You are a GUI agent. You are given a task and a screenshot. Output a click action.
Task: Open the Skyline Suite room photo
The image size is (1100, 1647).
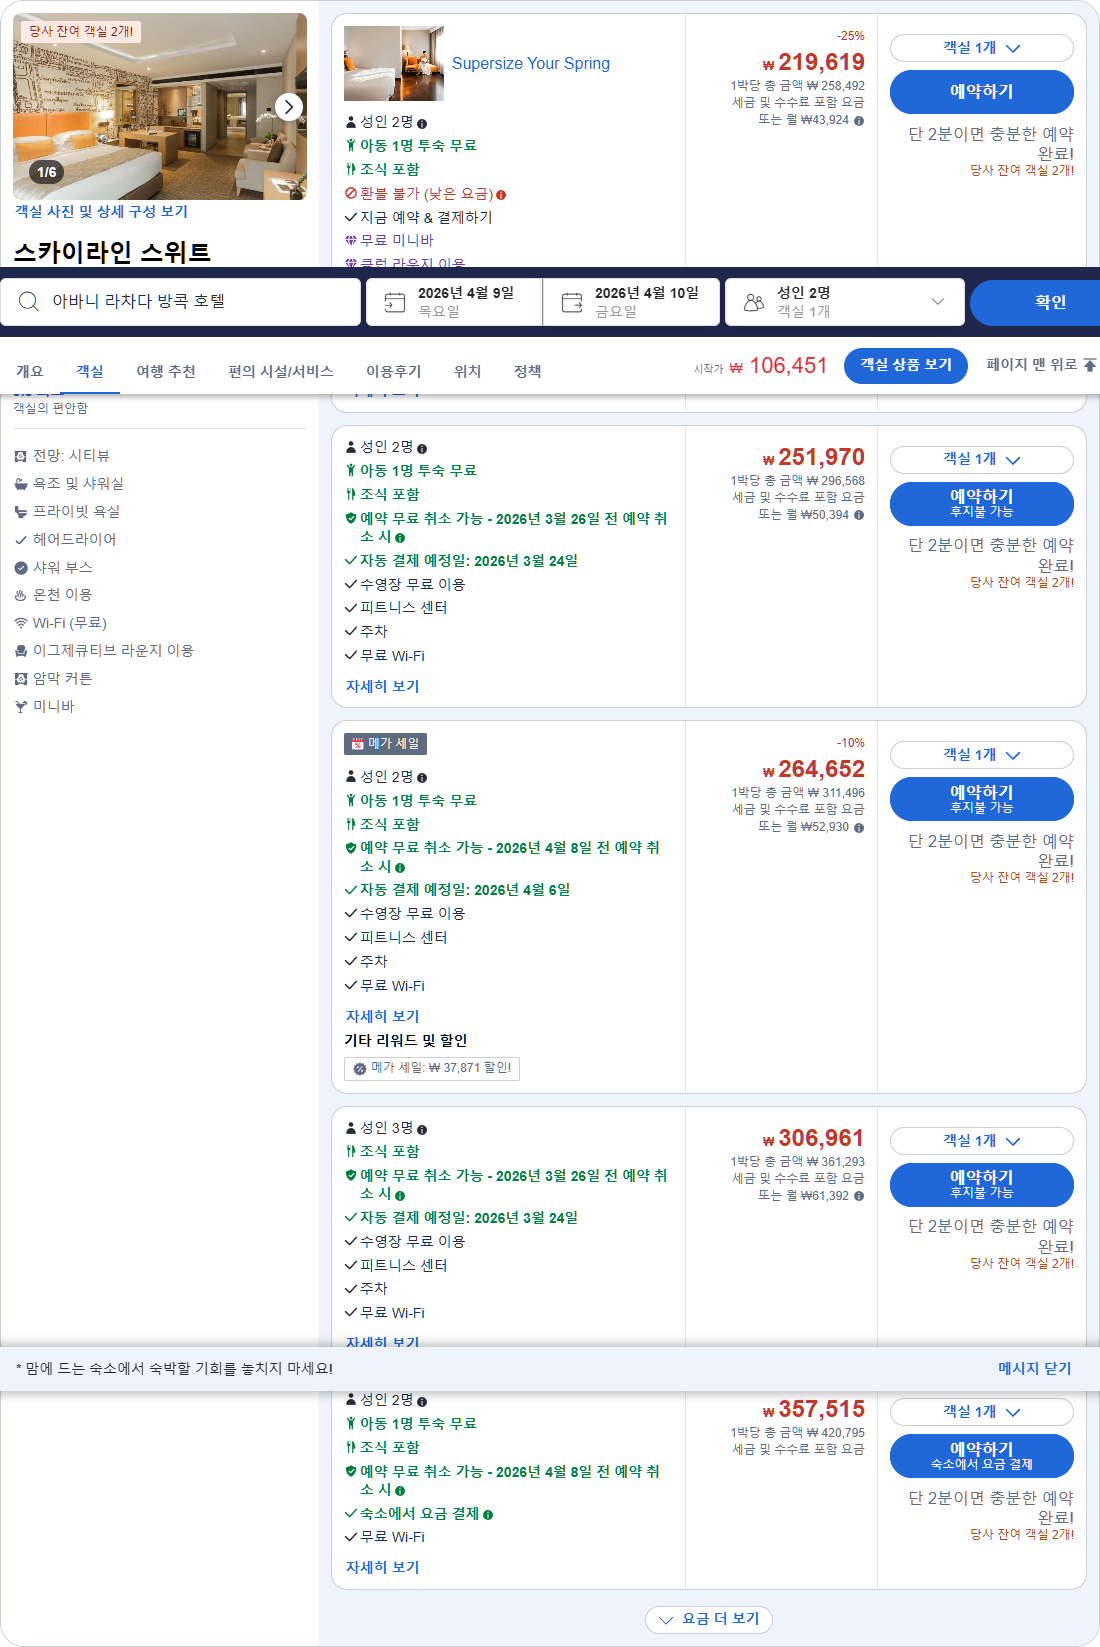pos(160,106)
